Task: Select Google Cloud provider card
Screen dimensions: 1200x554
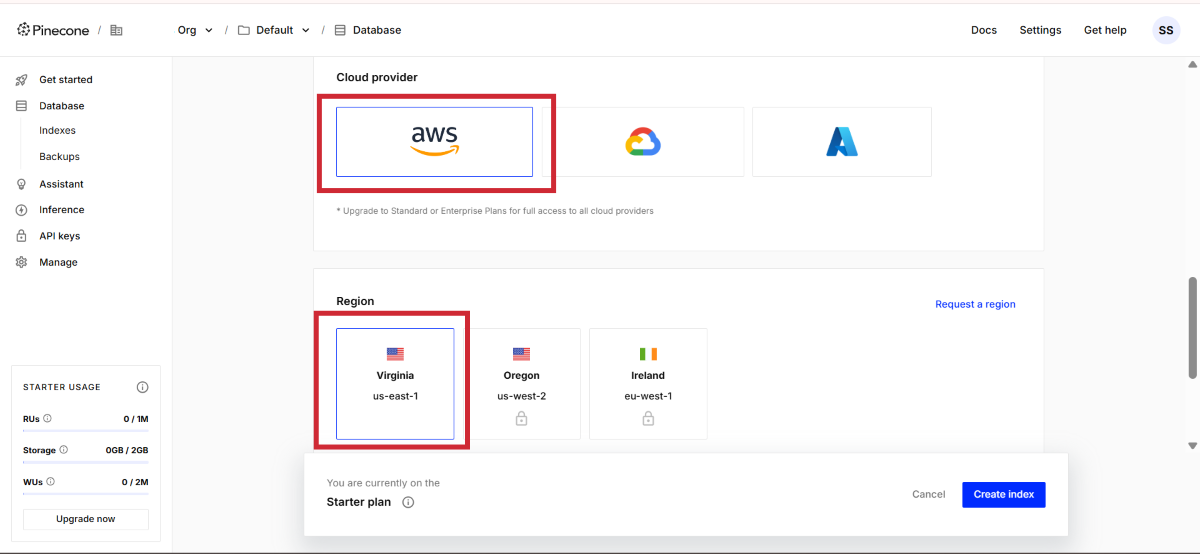Action: coord(643,142)
